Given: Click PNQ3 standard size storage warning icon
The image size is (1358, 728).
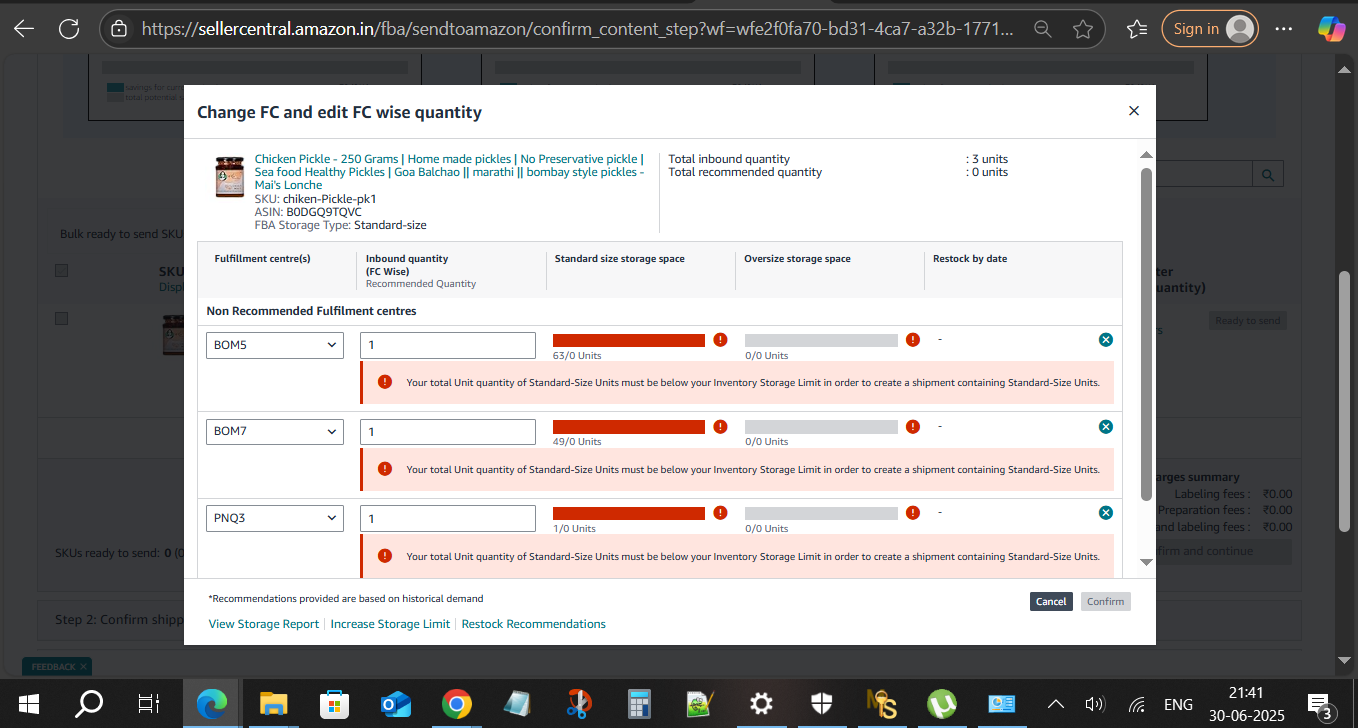Looking at the screenshot, I should point(720,513).
